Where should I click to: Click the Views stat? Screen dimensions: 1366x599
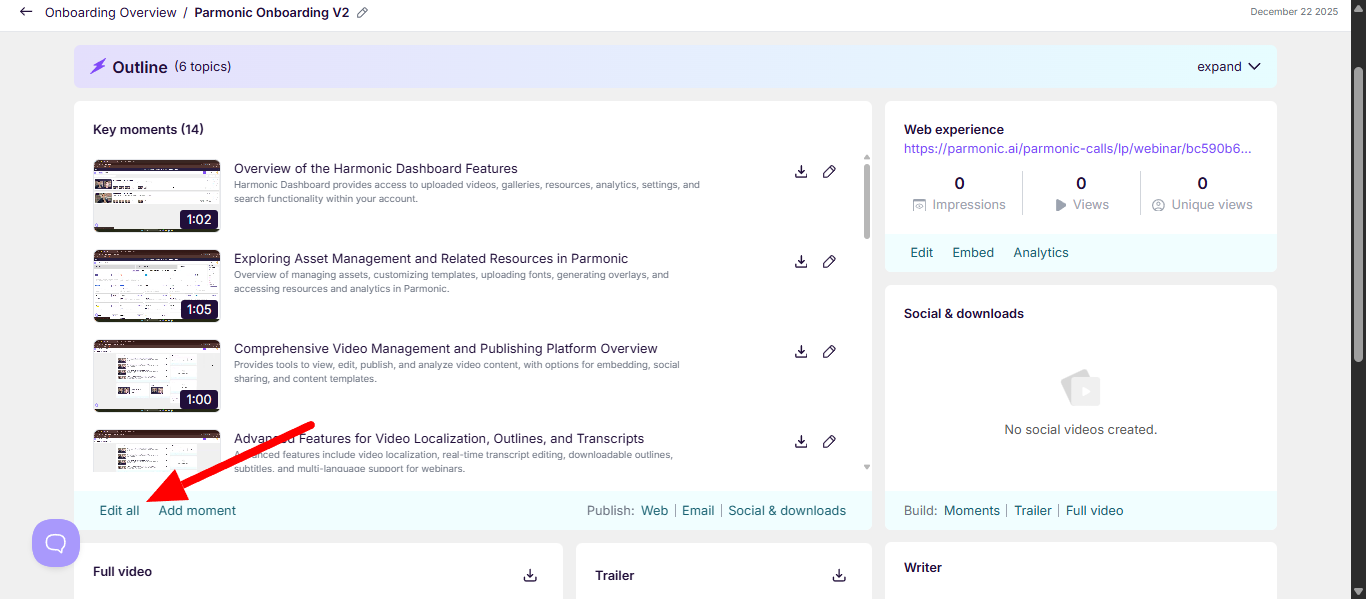point(1081,194)
